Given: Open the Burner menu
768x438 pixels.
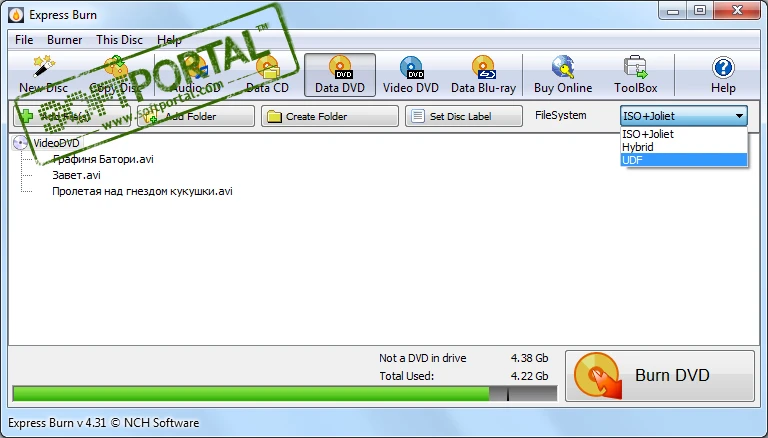Looking at the screenshot, I should 65,40.
